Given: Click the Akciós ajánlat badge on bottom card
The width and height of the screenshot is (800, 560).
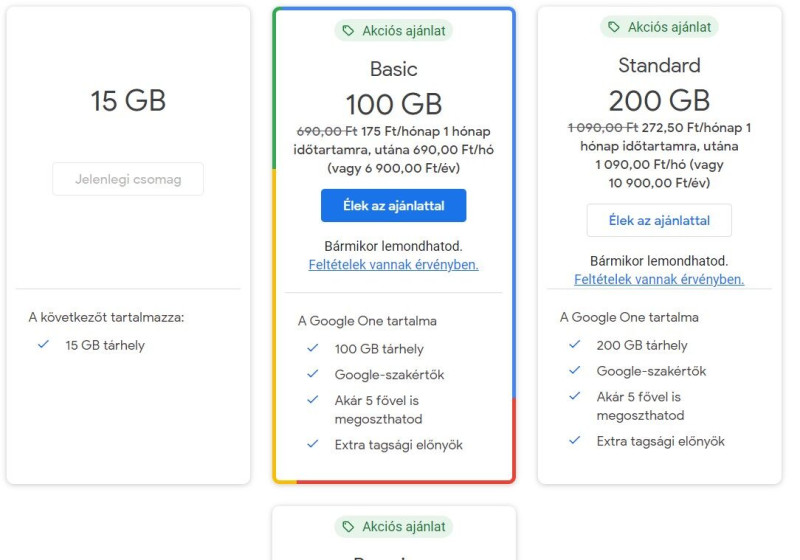Looking at the screenshot, I should coord(393,527).
